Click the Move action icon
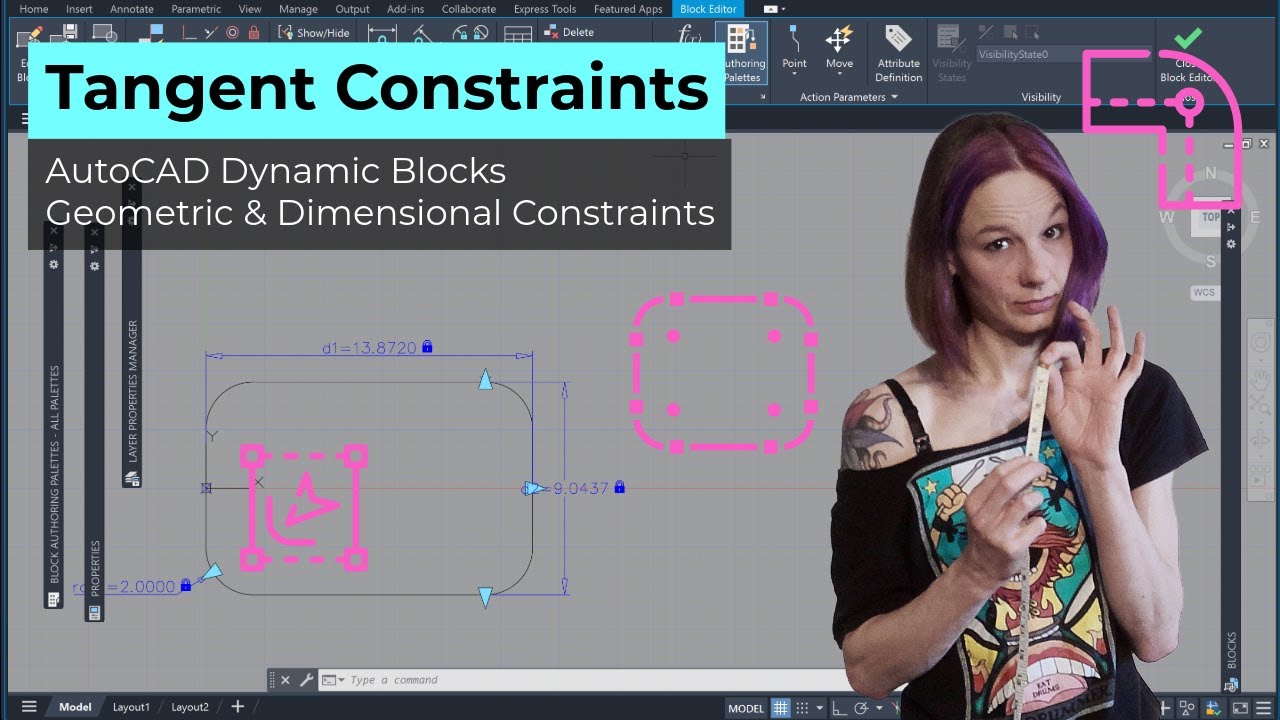1280x720 pixels. tap(839, 40)
